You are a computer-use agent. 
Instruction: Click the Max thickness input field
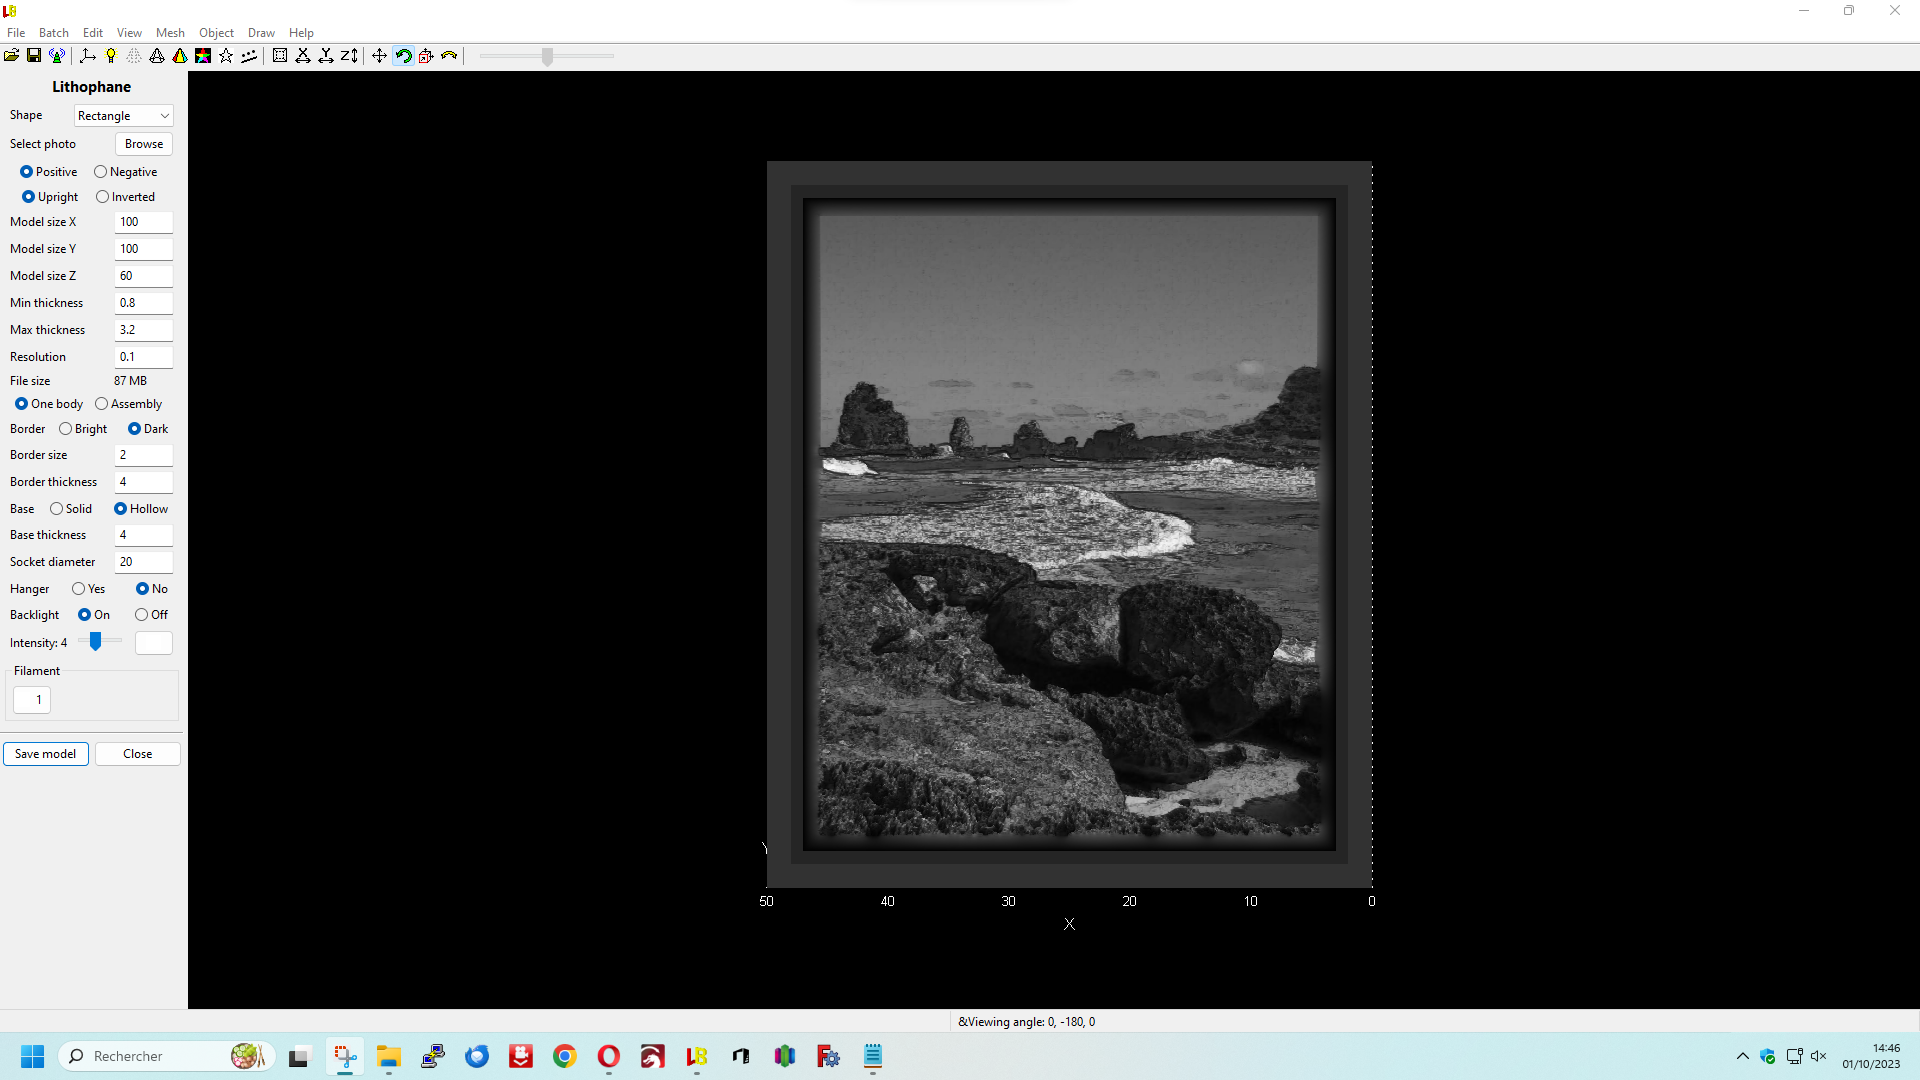(143, 330)
